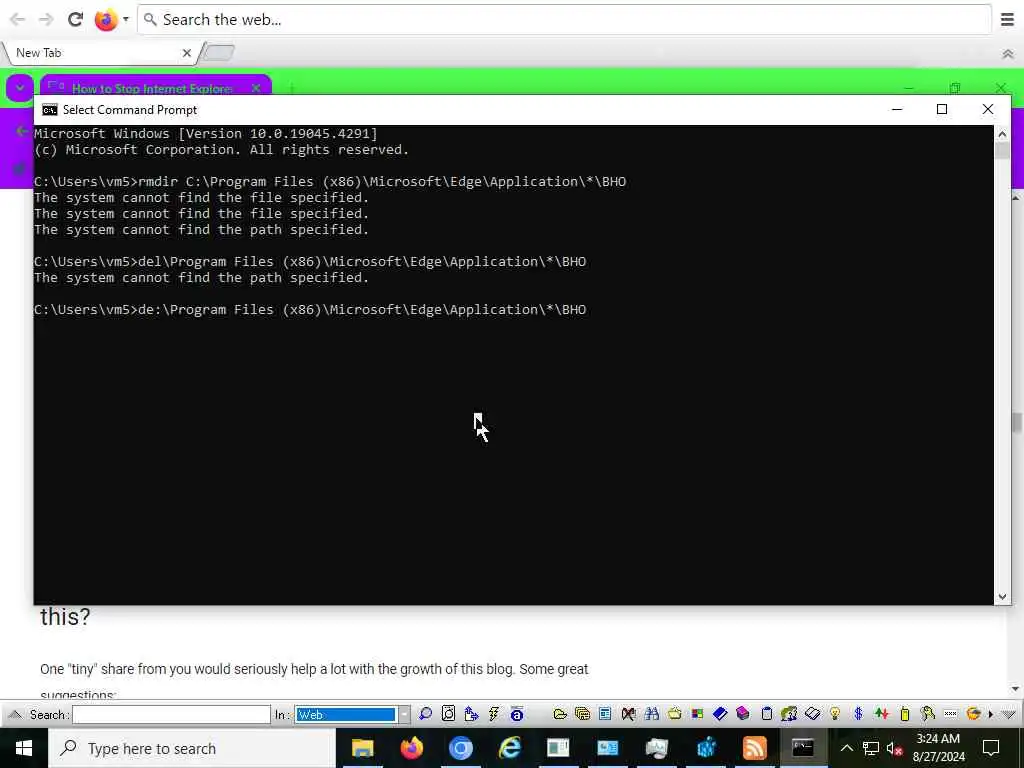This screenshot has height=768, width=1024.
Task: Open File Explorer from the taskbar
Action: pyautogui.click(x=362, y=748)
